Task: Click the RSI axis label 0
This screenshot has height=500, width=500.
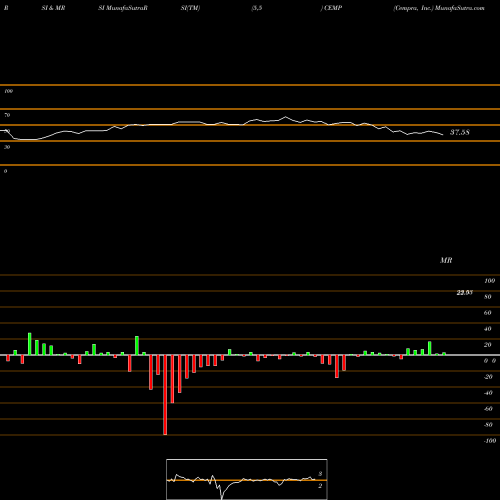Action: (x=5, y=171)
